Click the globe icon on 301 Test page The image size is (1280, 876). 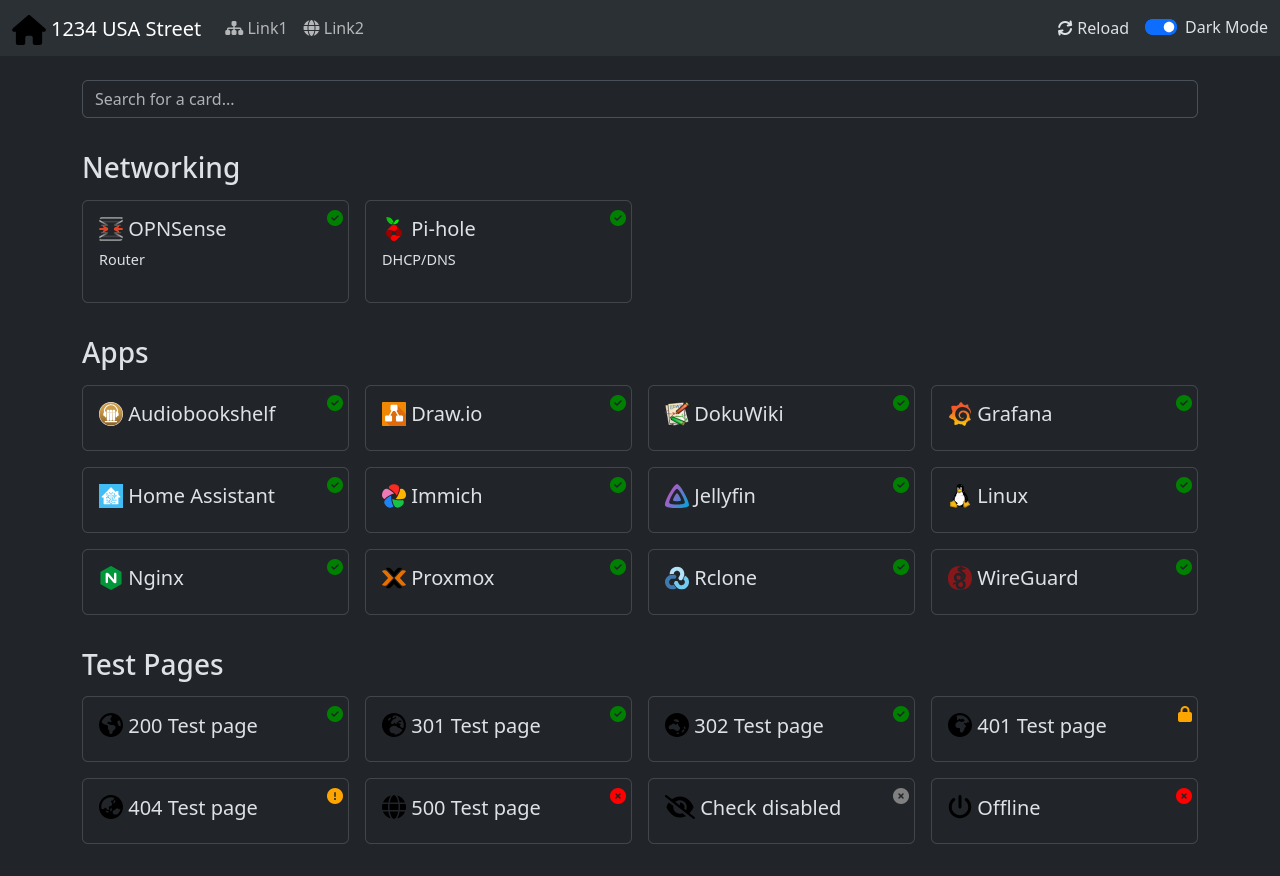click(x=394, y=725)
